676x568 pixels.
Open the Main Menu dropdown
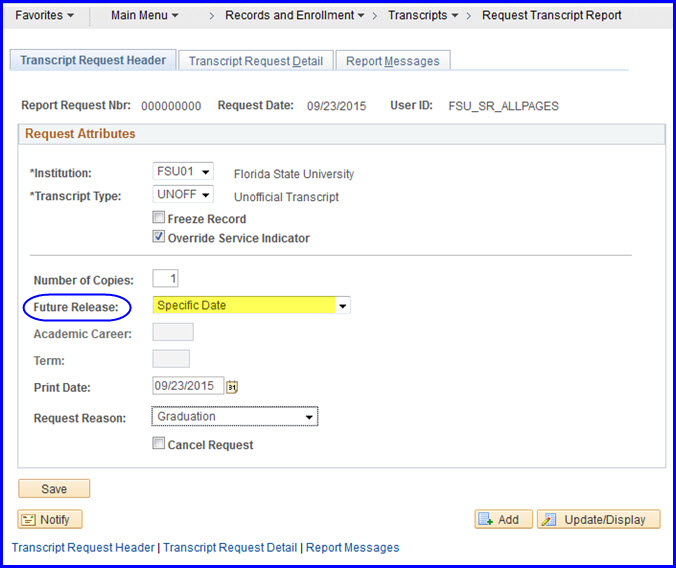point(145,15)
